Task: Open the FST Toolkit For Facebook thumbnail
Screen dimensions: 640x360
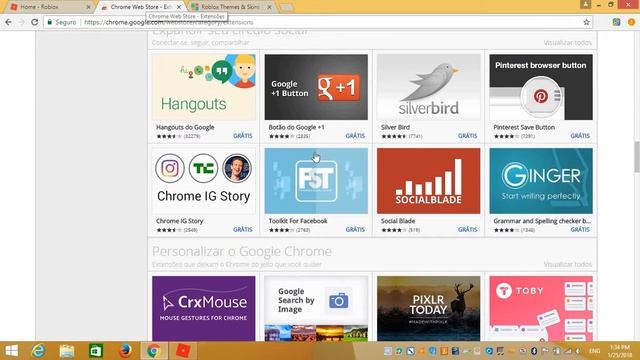Action: [x=316, y=181]
